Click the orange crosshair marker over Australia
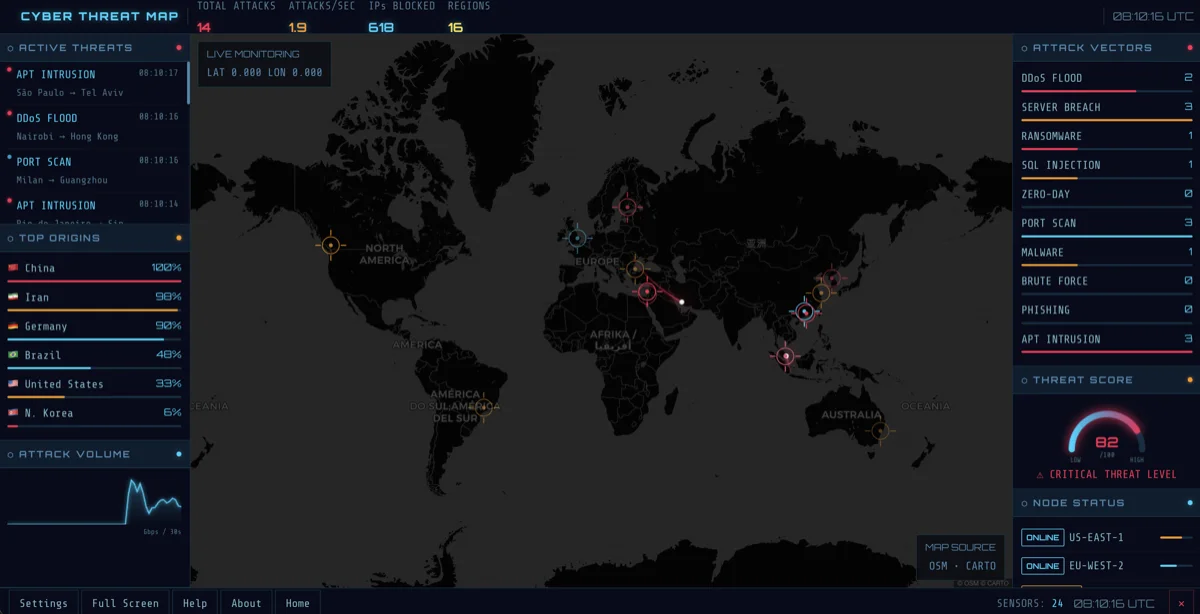The image size is (1200, 614). (880, 431)
